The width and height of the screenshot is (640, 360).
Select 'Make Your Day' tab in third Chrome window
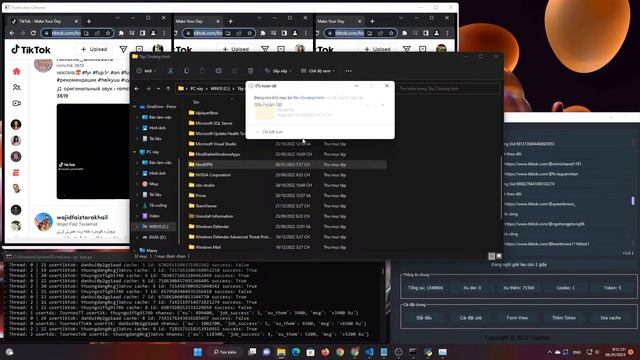[x=338, y=21]
